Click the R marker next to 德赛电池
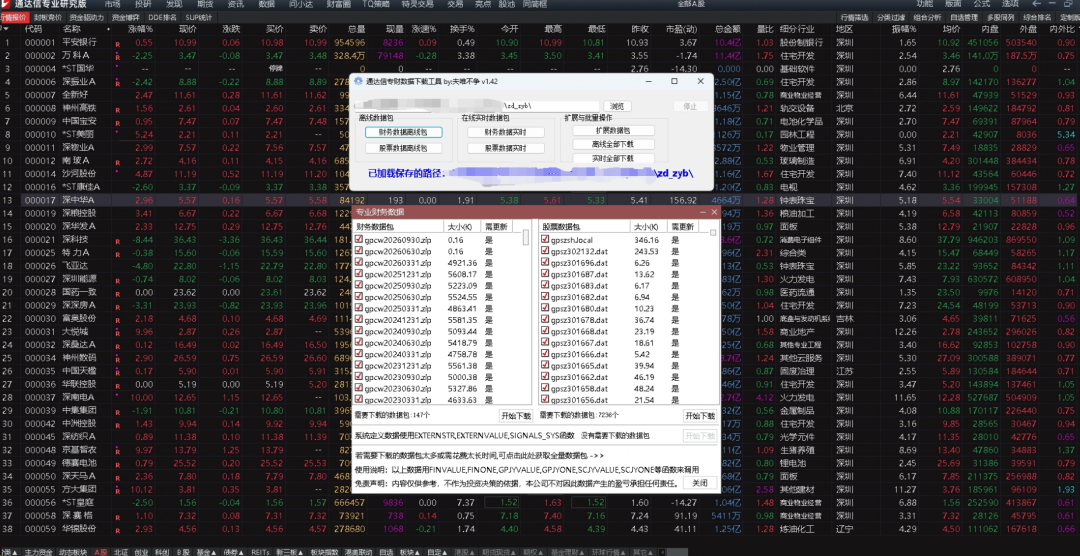This screenshot has width=1080, height=556. point(118,464)
